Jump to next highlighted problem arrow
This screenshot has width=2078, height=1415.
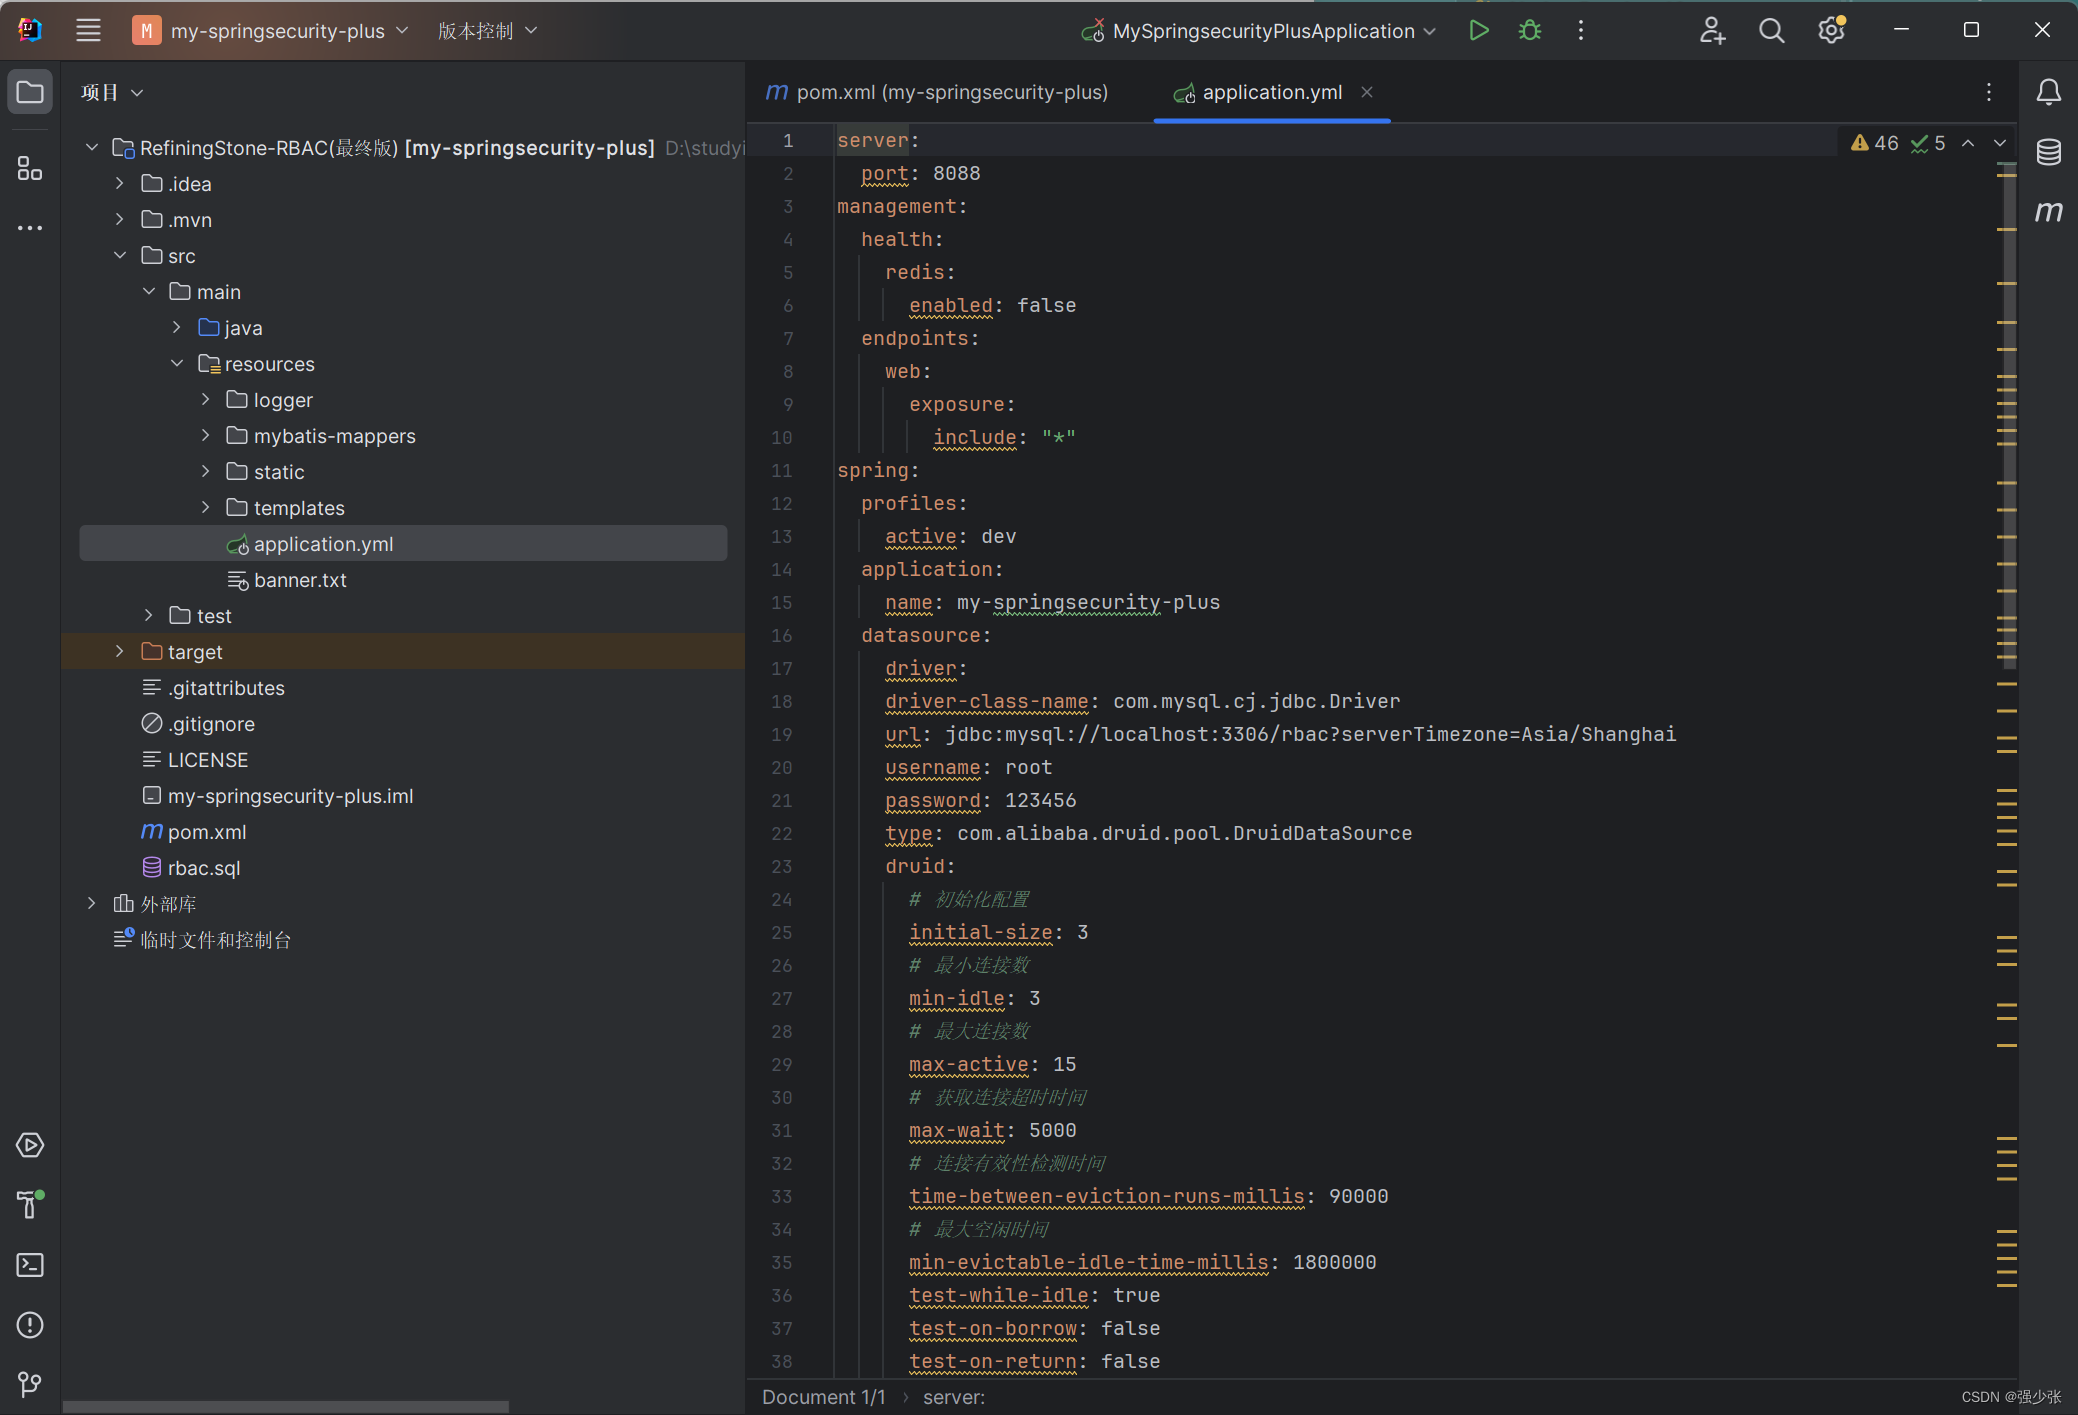click(1999, 143)
